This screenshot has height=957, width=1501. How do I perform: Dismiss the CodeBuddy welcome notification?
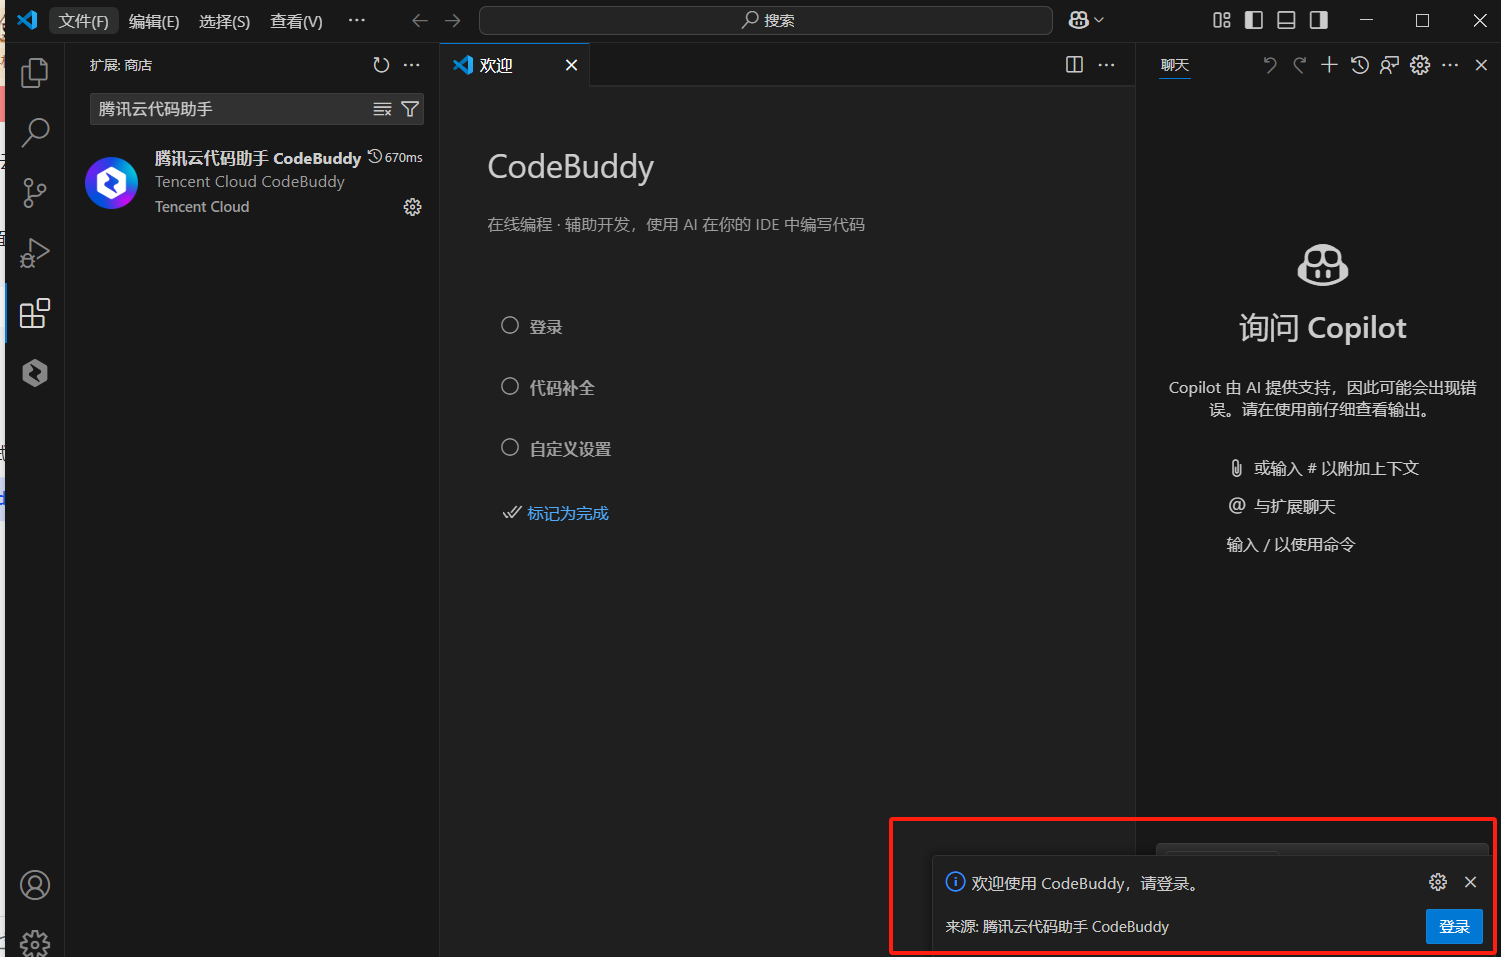pyautogui.click(x=1470, y=882)
